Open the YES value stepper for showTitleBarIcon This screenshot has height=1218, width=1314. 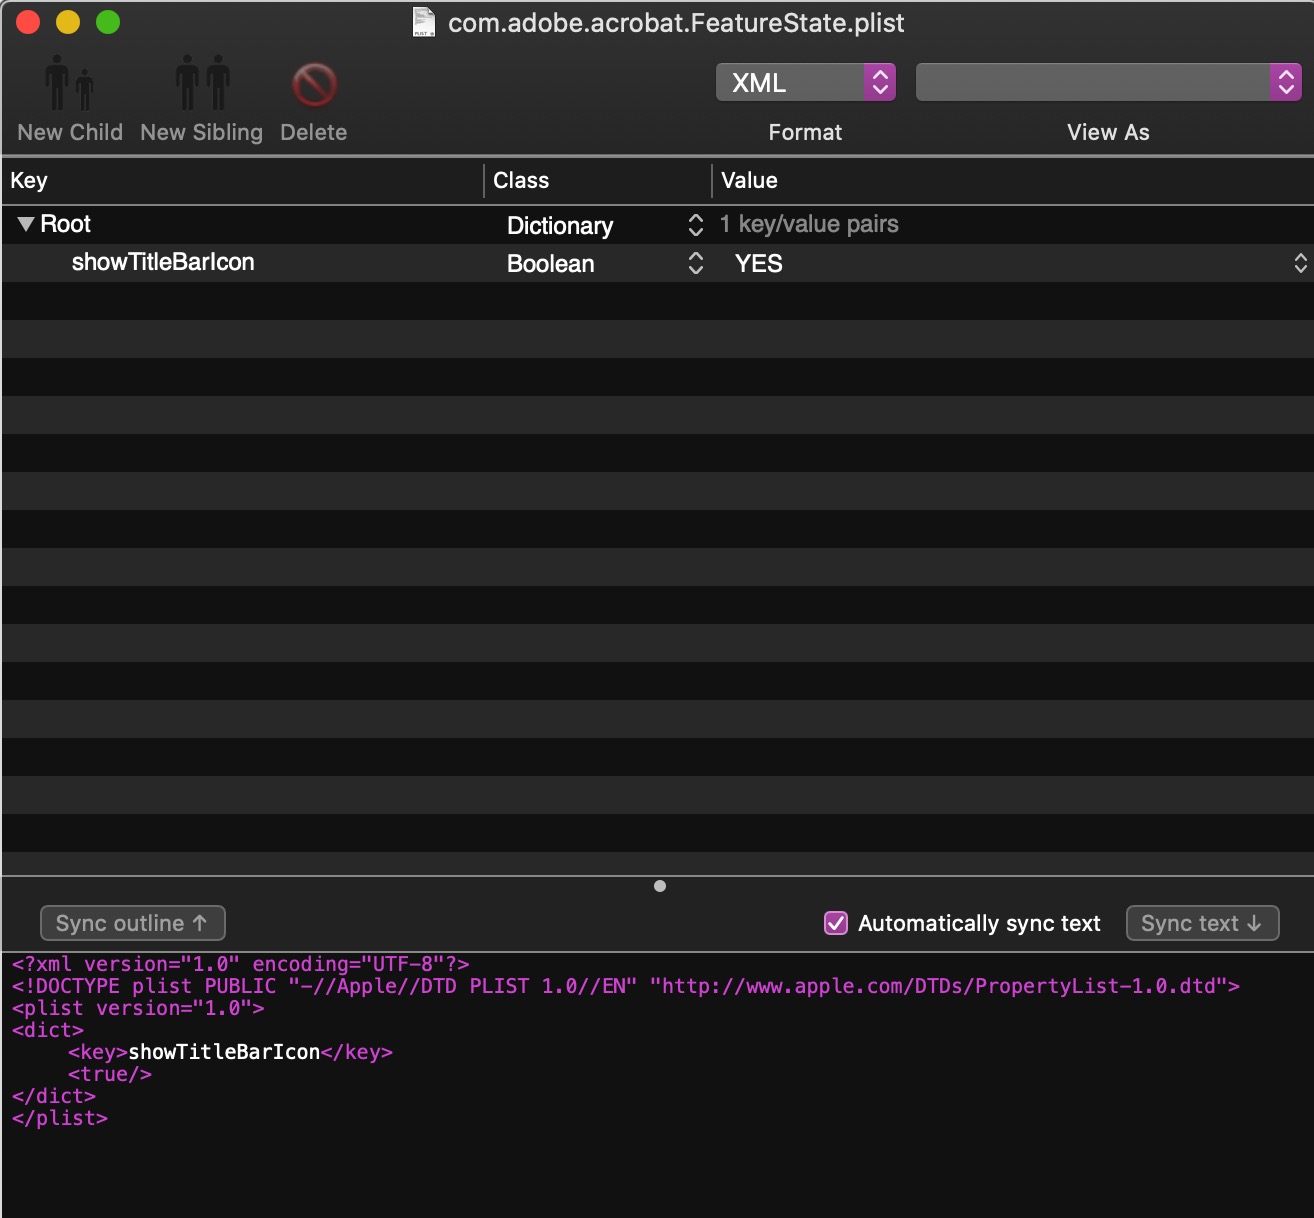[1300, 263]
